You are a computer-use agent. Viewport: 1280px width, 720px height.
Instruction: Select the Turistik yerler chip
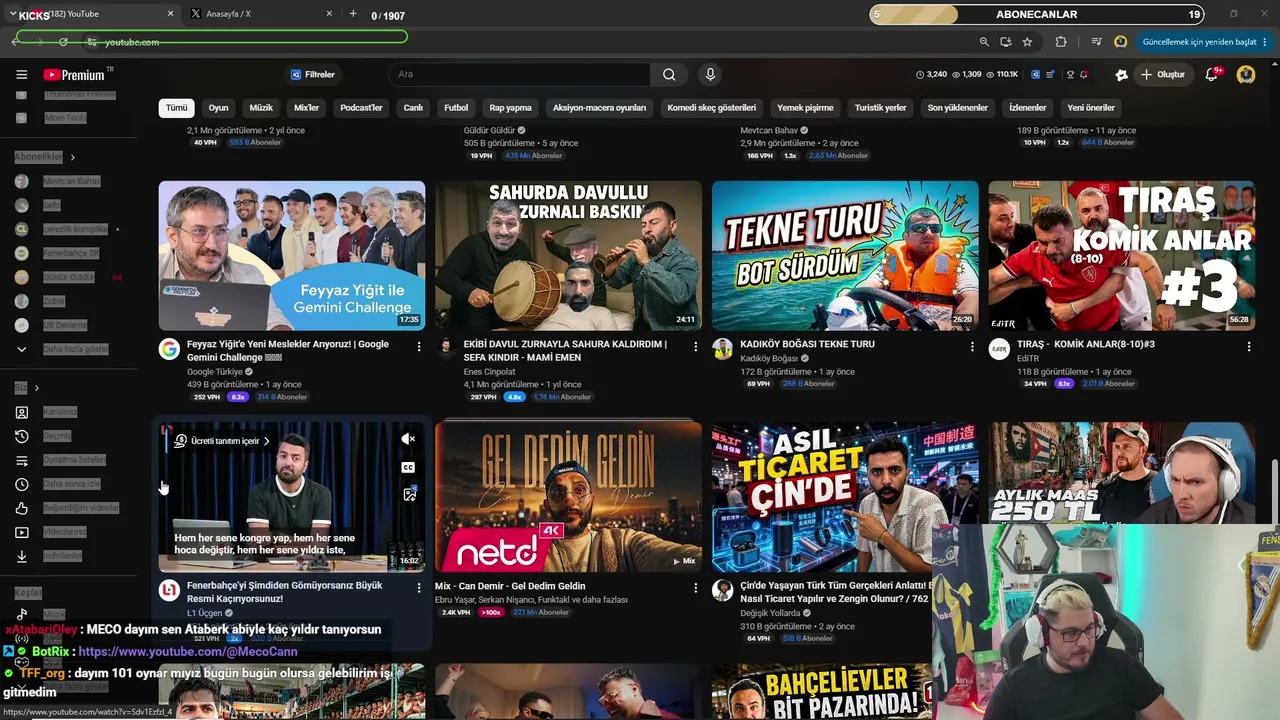pyautogui.click(x=881, y=108)
